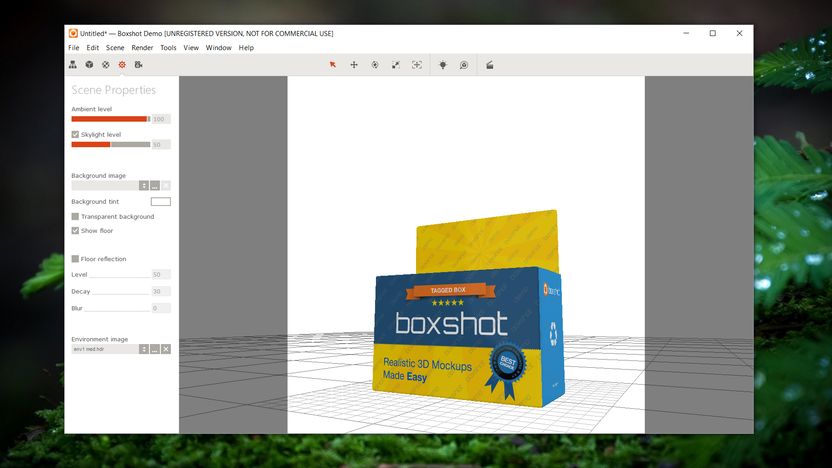Browse for an Environment image with ellipsis button
The image size is (832, 468).
[x=155, y=349]
